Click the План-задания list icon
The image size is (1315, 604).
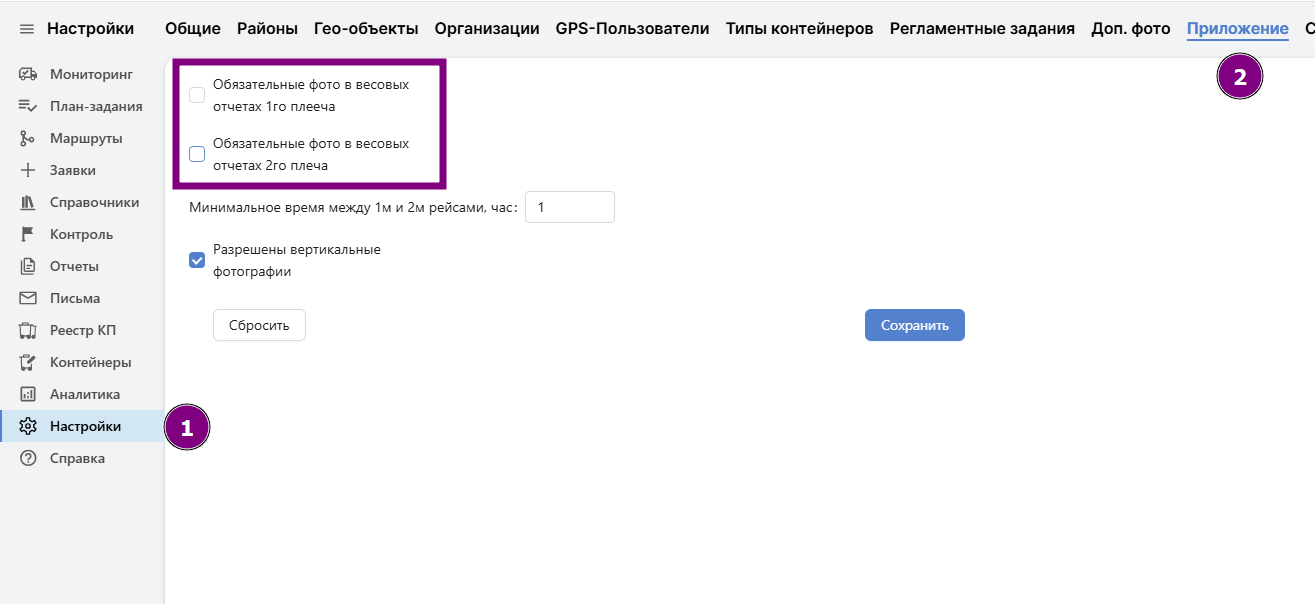pyautogui.click(x=28, y=106)
